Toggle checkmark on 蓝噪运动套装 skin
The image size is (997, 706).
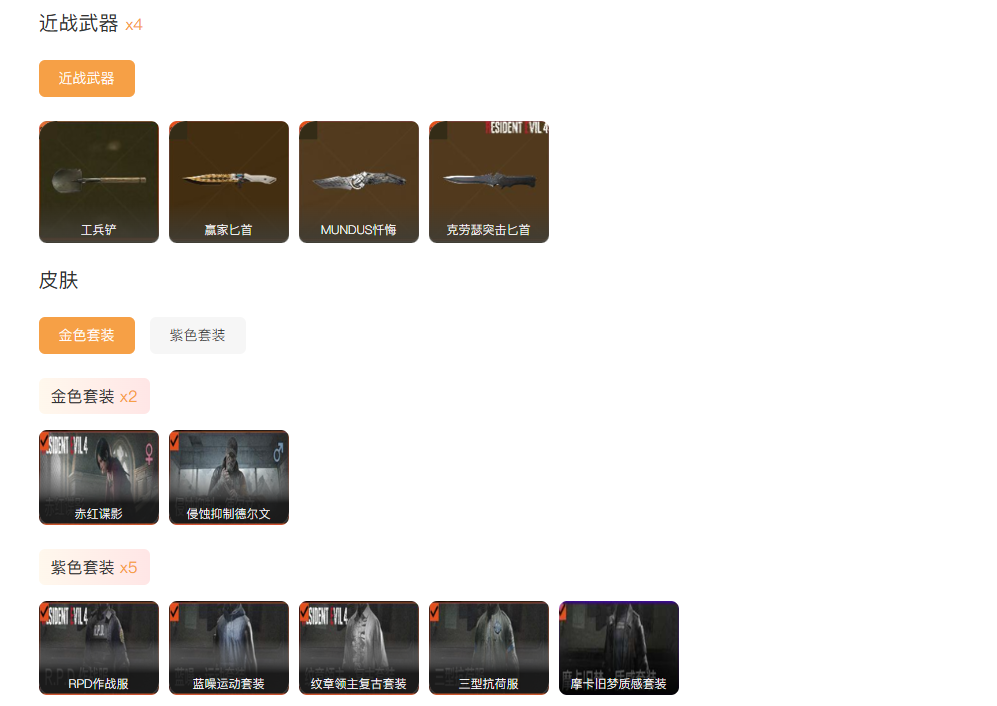pos(175,612)
